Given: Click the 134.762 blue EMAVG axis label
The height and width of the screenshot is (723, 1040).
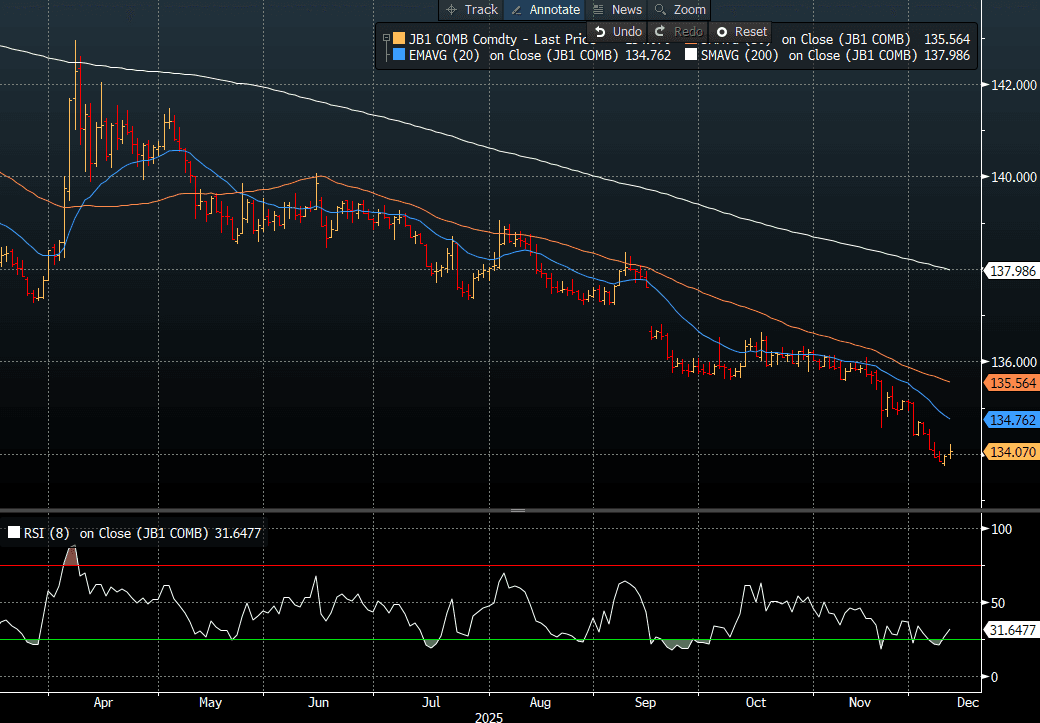Looking at the screenshot, I should [1010, 419].
